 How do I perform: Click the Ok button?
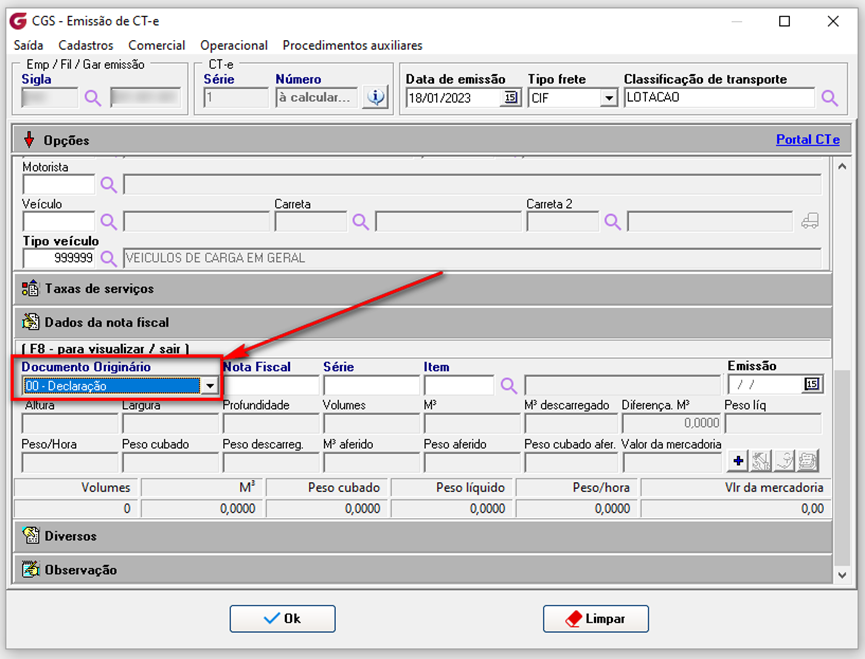pyautogui.click(x=282, y=618)
